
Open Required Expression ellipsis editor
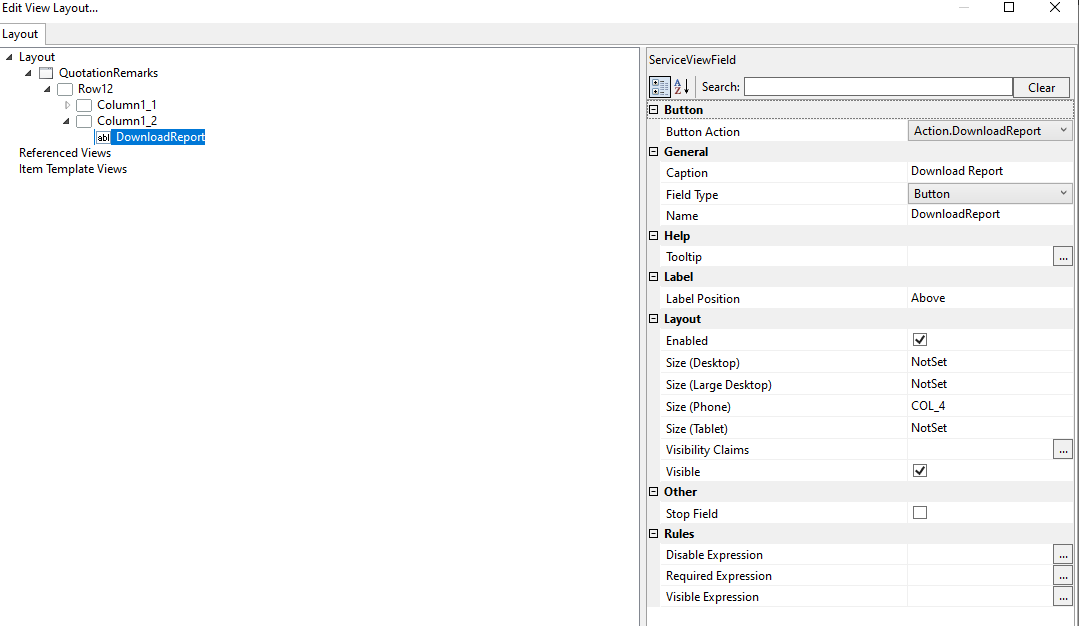(x=1063, y=576)
